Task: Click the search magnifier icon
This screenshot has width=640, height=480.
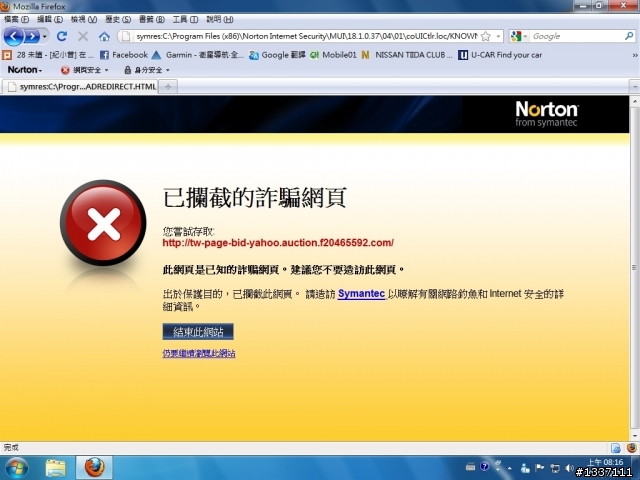Action: (629, 36)
